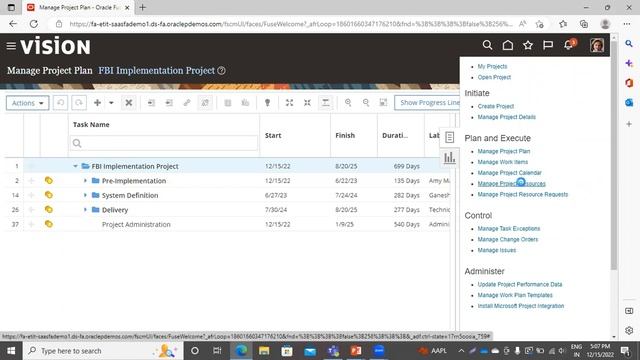Expand the Delivery task

point(85,209)
